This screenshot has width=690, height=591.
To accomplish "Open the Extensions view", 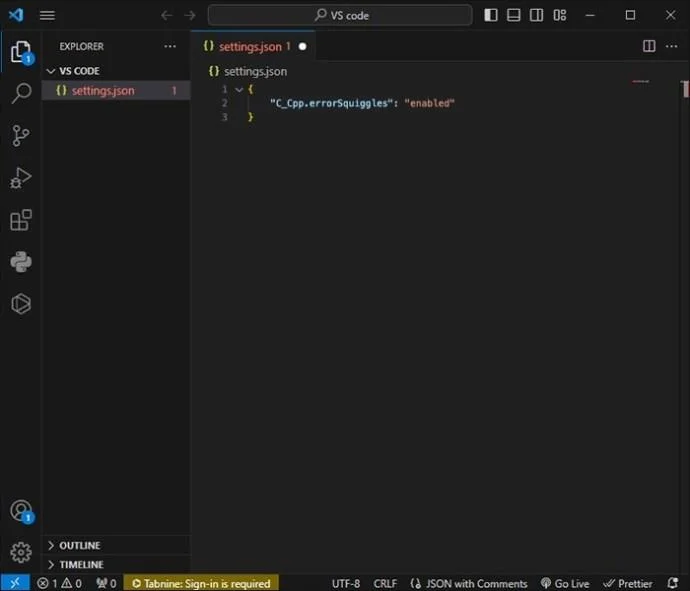I will [x=21, y=220].
